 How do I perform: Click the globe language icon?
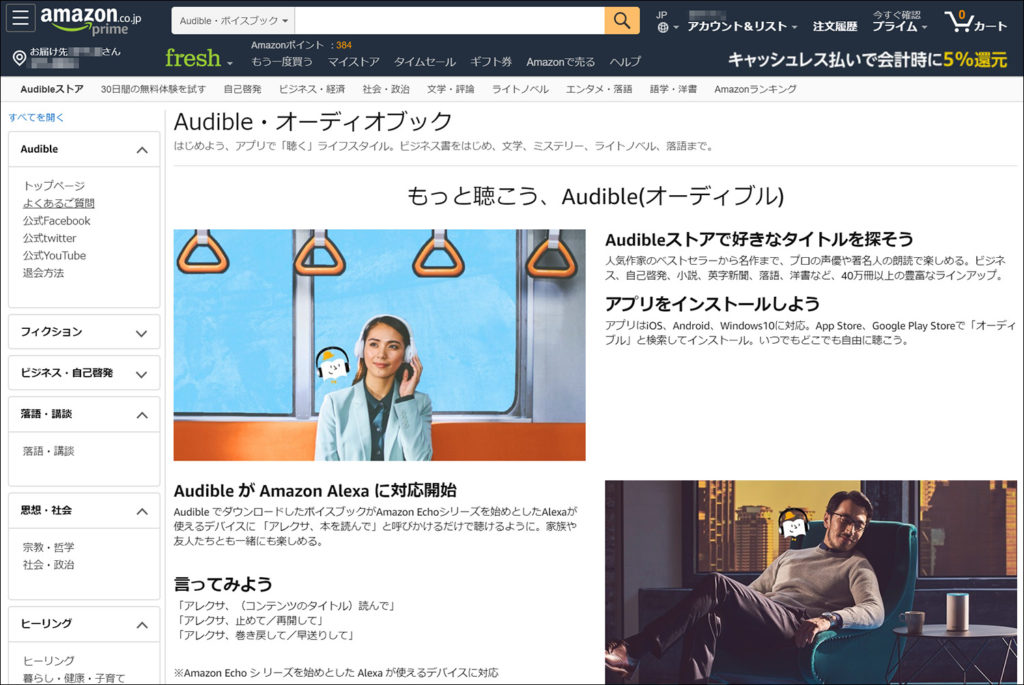663,27
